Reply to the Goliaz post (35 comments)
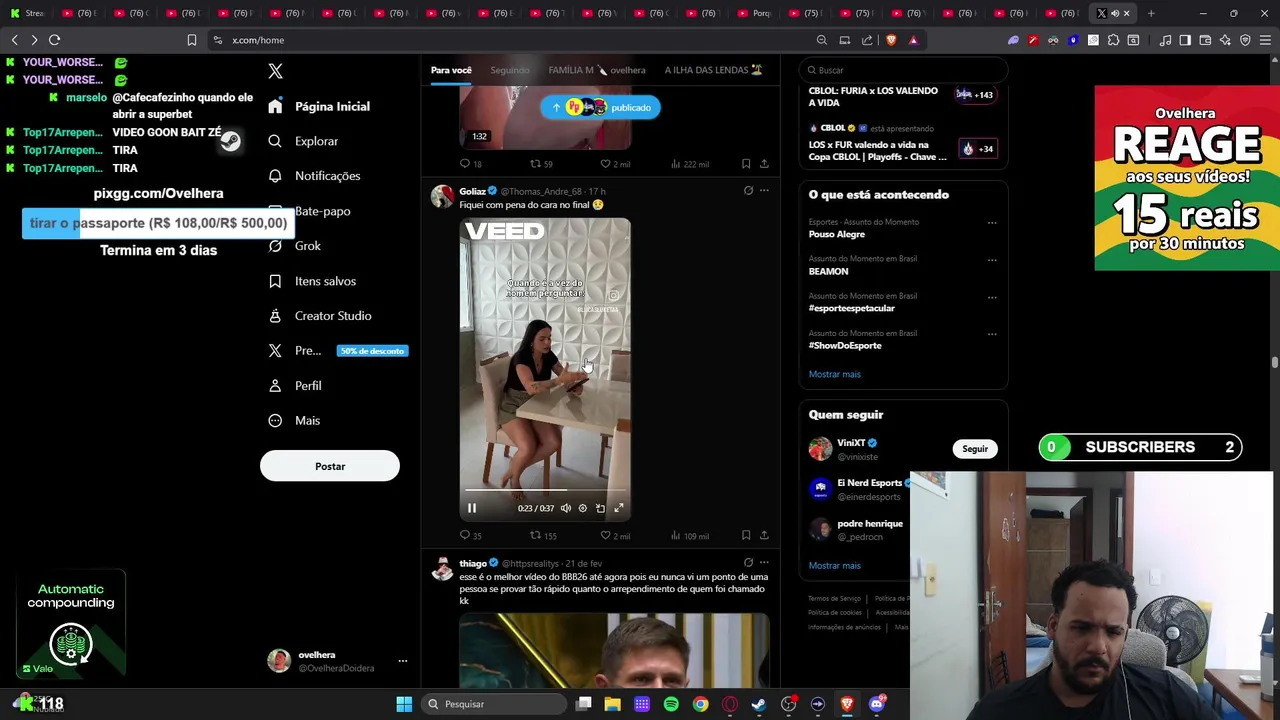The image size is (1280, 720). point(470,536)
